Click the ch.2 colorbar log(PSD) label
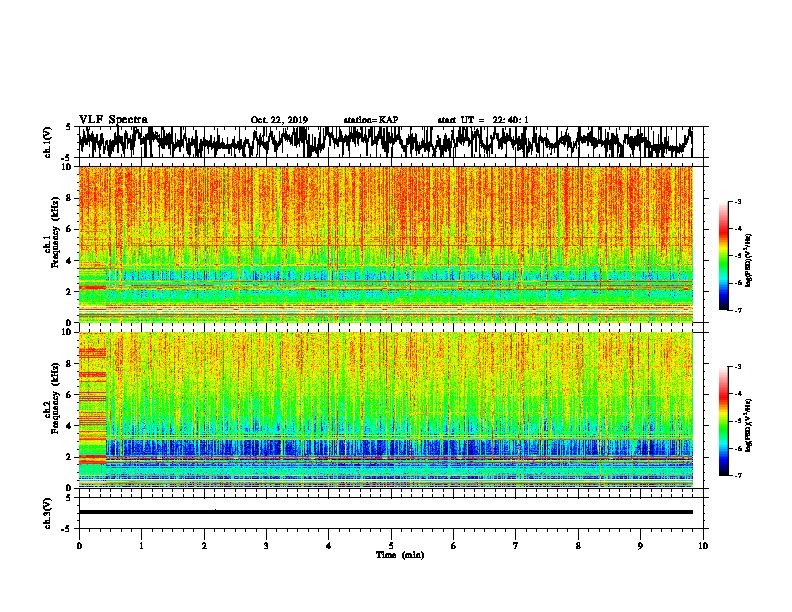The width and height of the screenshot is (792, 612). pyautogui.click(x=748, y=425)
